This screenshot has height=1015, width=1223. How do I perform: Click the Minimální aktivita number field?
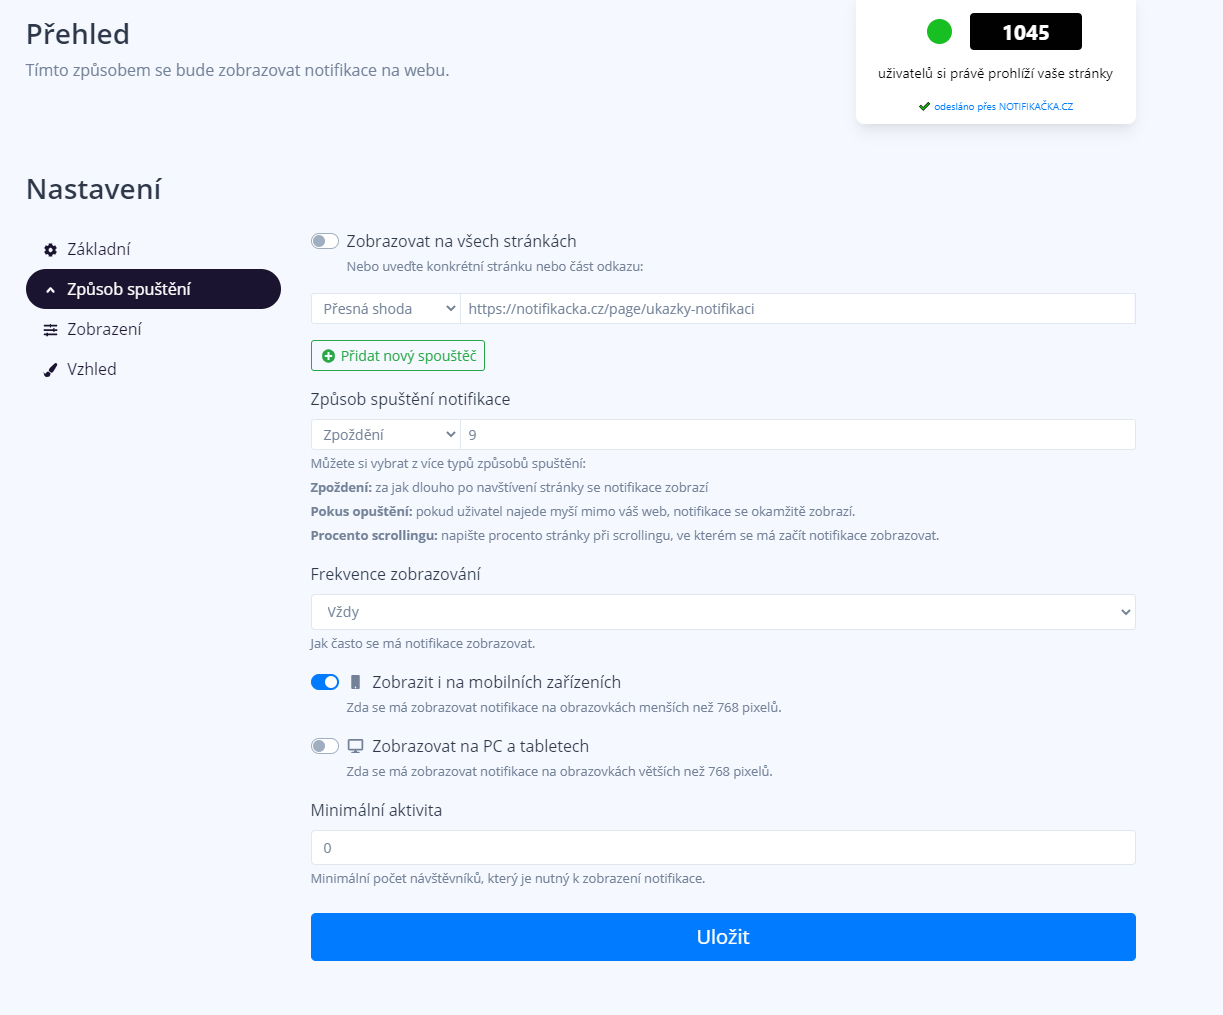point(723,848)
